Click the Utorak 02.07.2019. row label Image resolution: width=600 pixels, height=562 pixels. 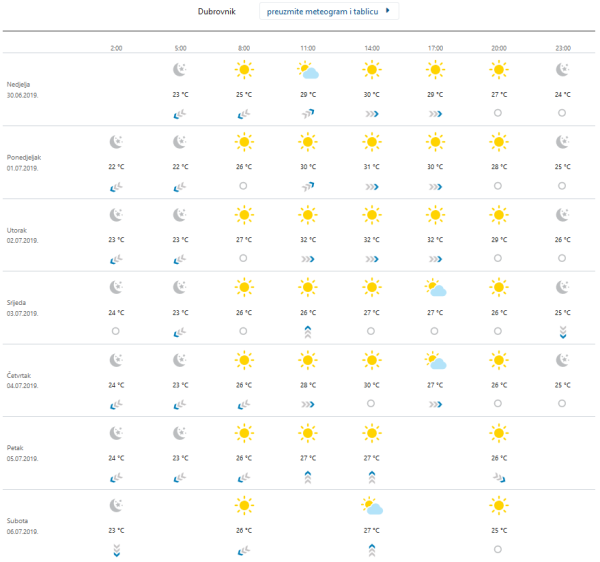click(22, 235)
